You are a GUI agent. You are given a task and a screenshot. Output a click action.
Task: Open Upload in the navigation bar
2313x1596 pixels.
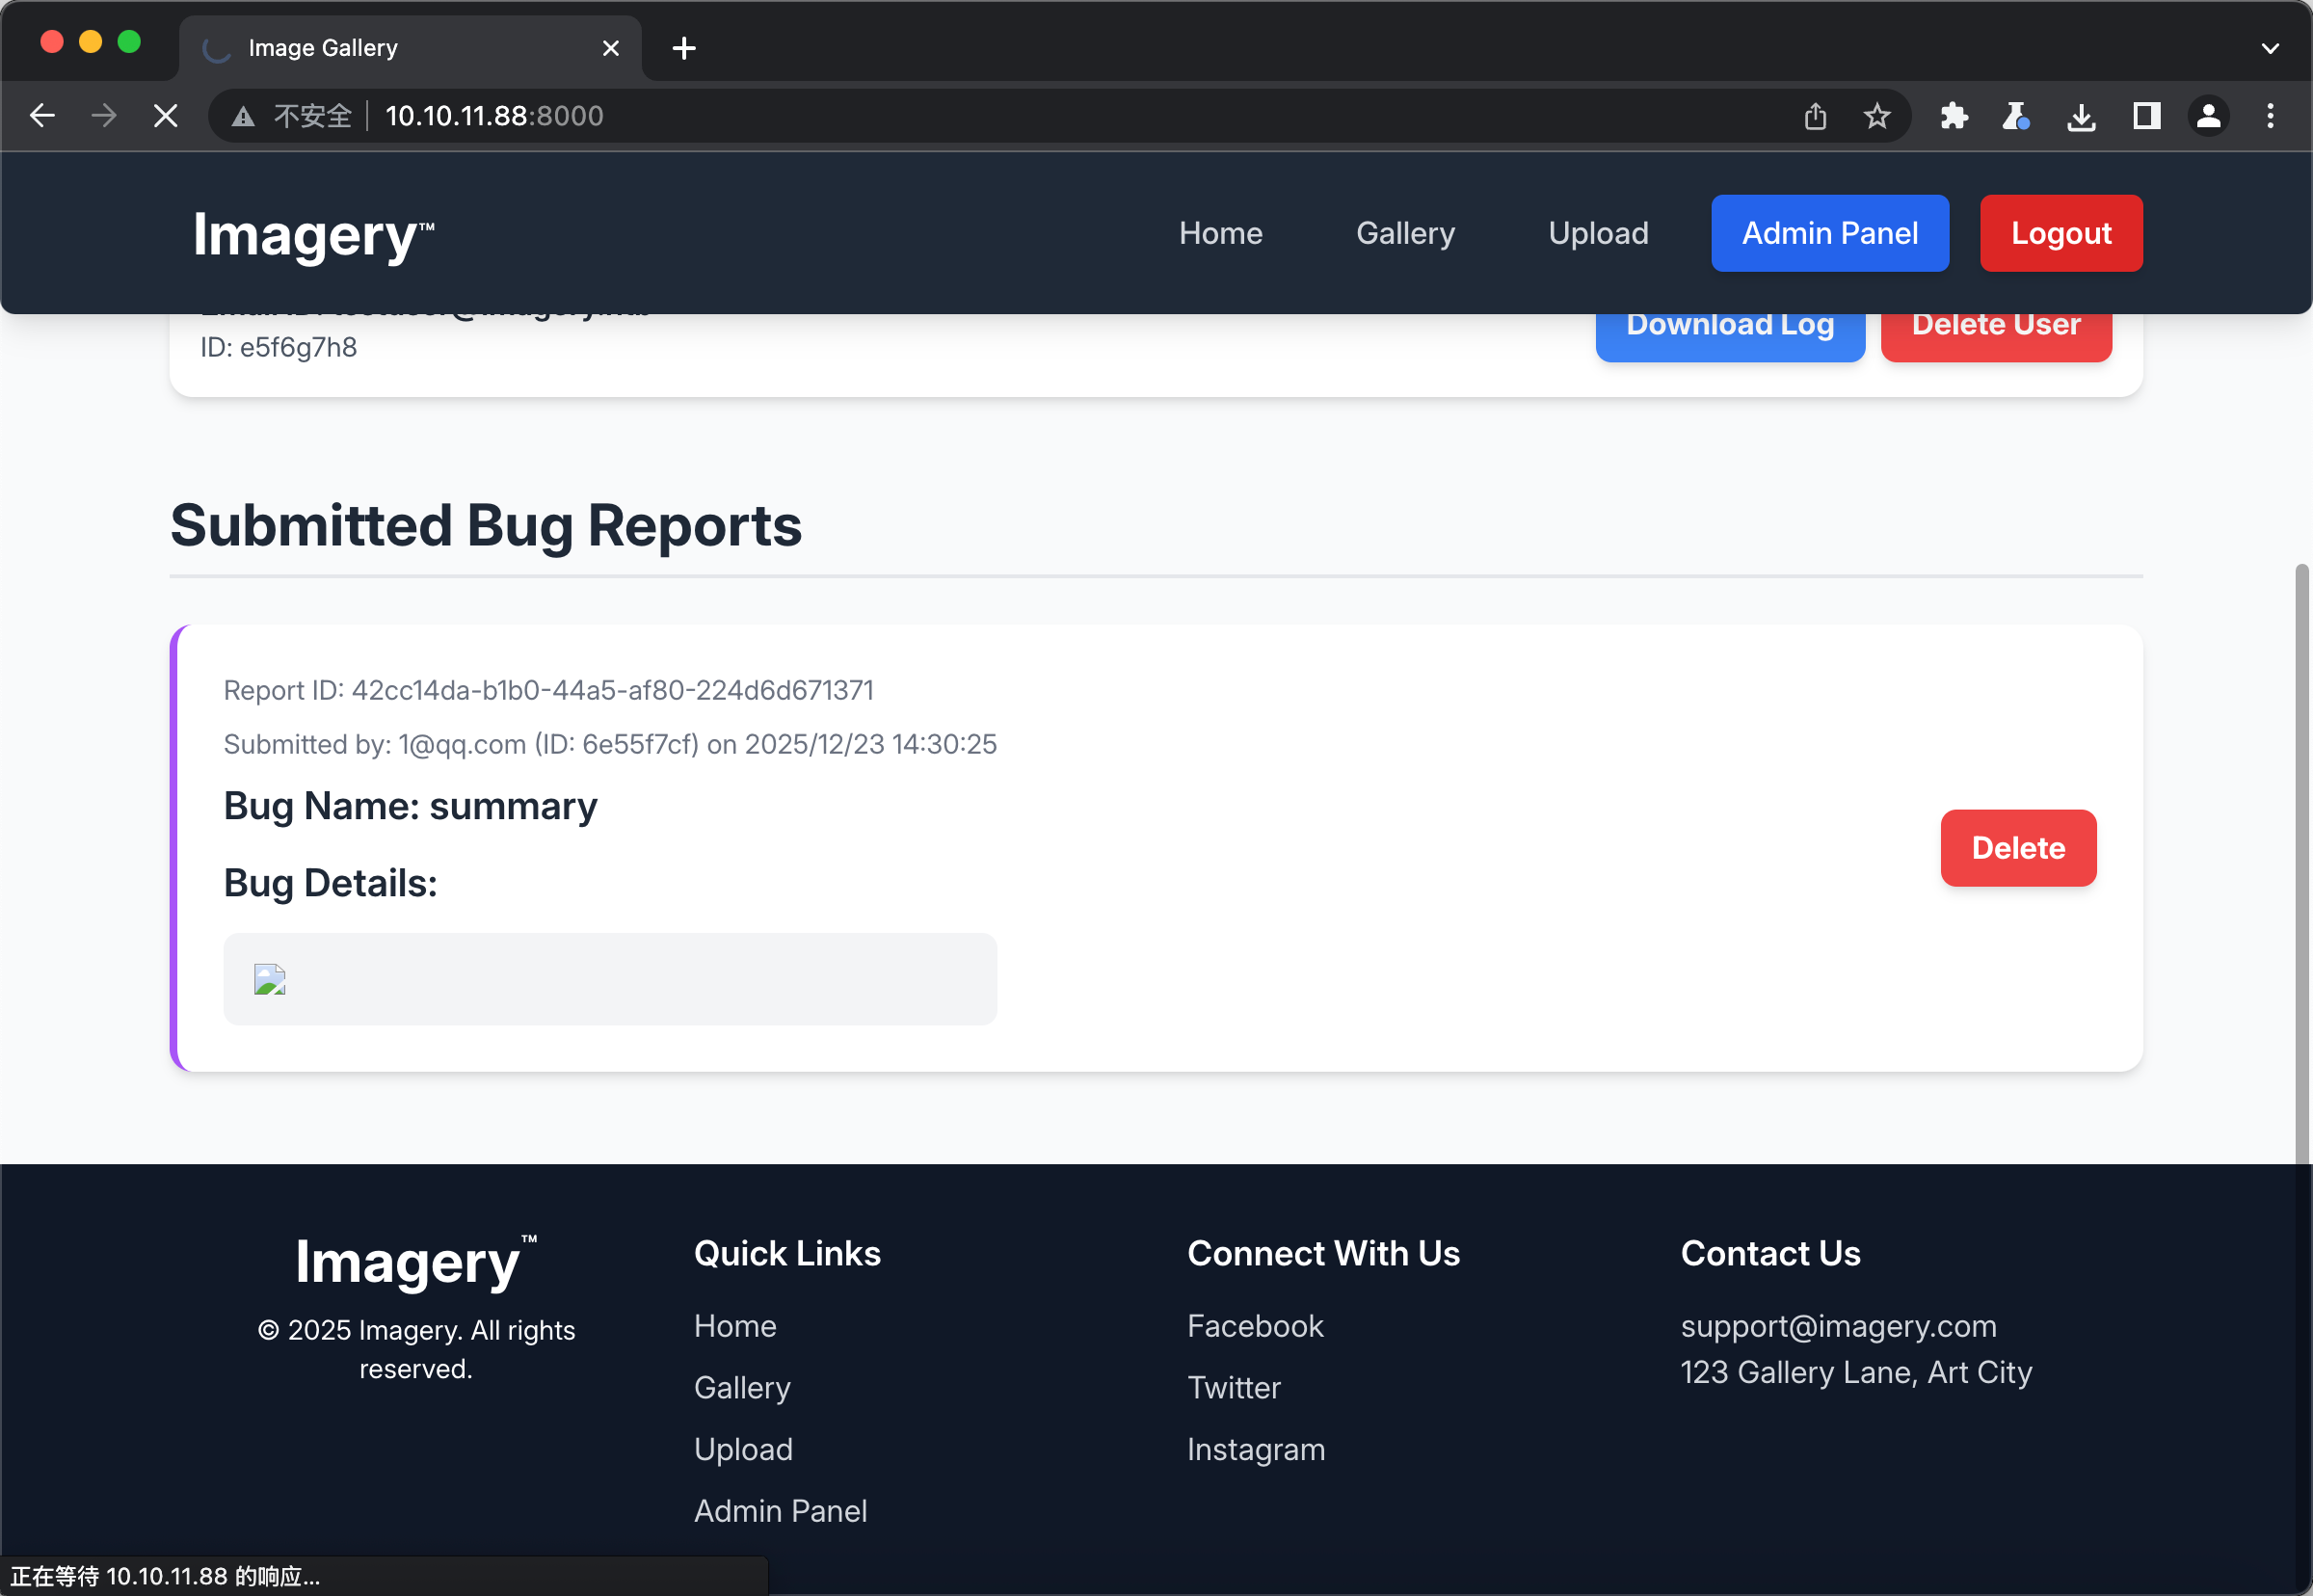click(x=1598, y=233)
